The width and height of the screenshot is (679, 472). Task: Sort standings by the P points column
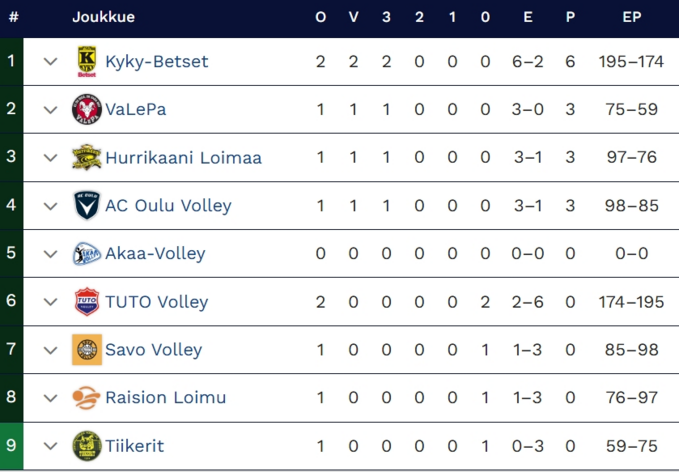[570, 17]
